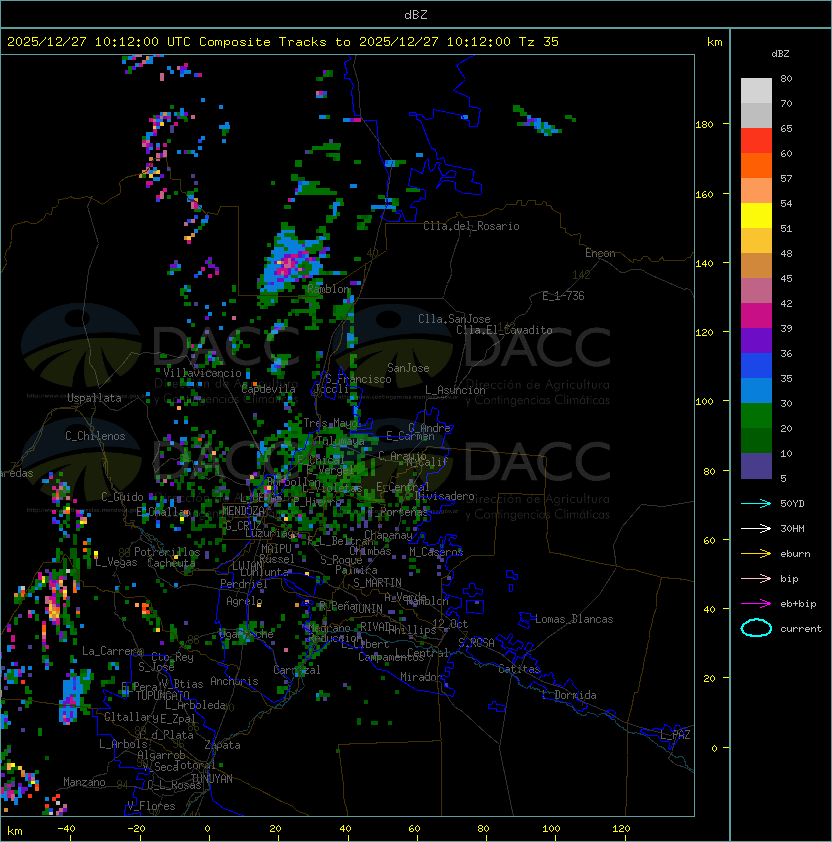Click the Villavicencio place label
The height and width of the screenshot is (842, 832).
tap(202, 373)
